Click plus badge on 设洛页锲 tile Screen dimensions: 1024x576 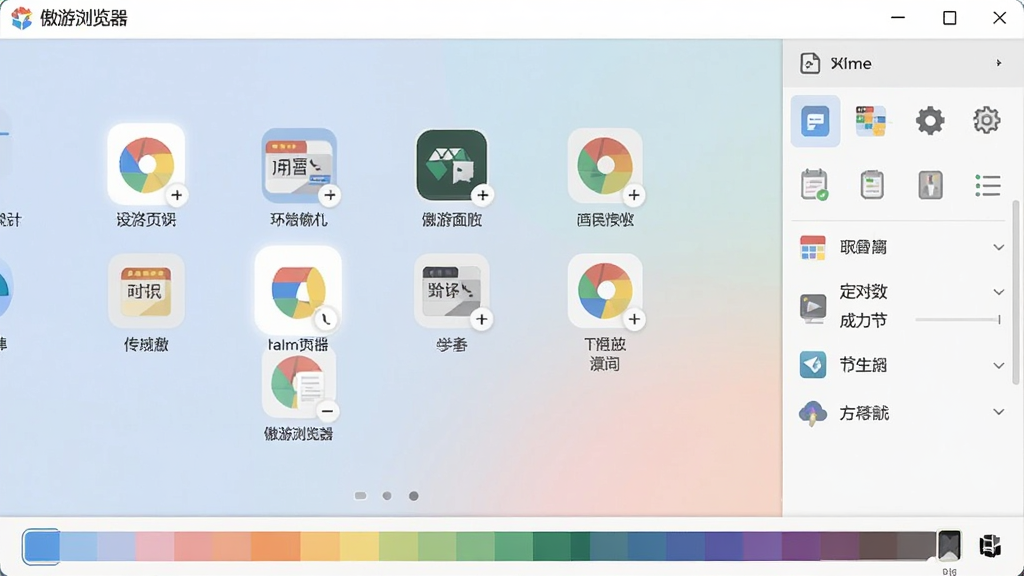[176, 195]
